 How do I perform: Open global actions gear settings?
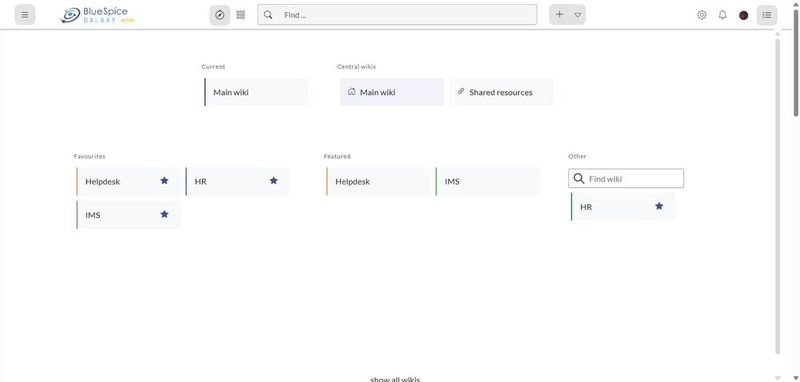pos(702,15)
